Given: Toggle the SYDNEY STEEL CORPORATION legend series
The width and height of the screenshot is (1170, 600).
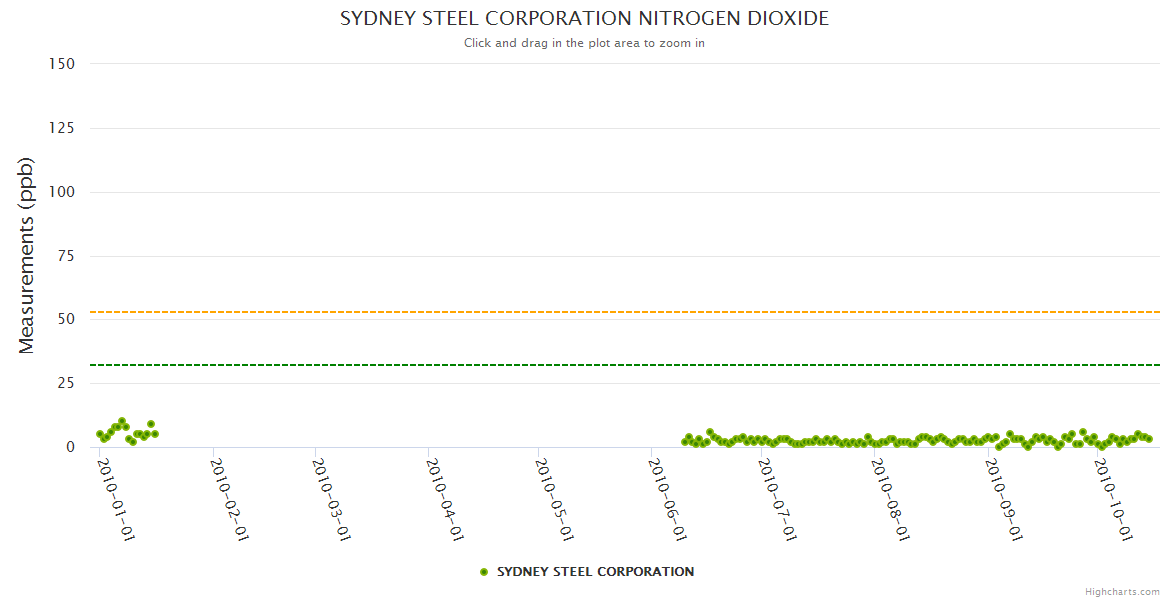Looking at the screenshot, I should (x=595, y=572).
